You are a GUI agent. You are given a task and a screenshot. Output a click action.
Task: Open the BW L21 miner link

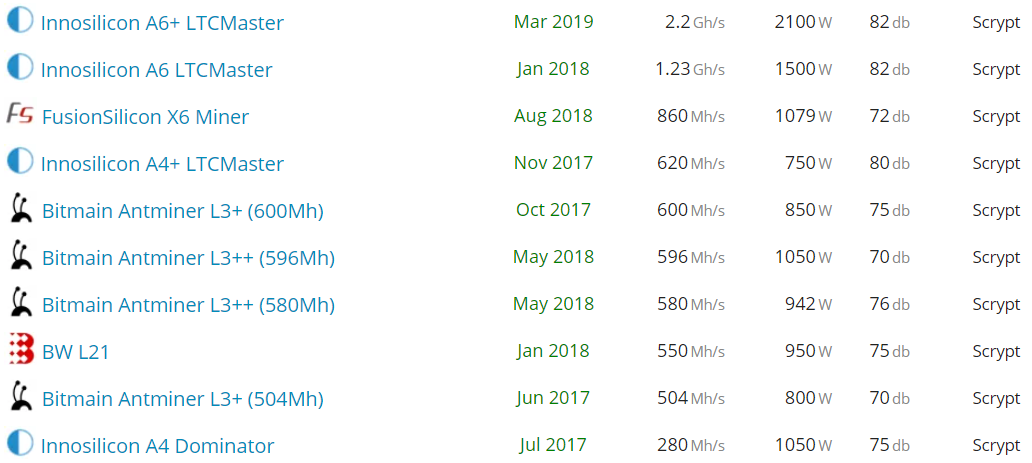tap(76, 352)
